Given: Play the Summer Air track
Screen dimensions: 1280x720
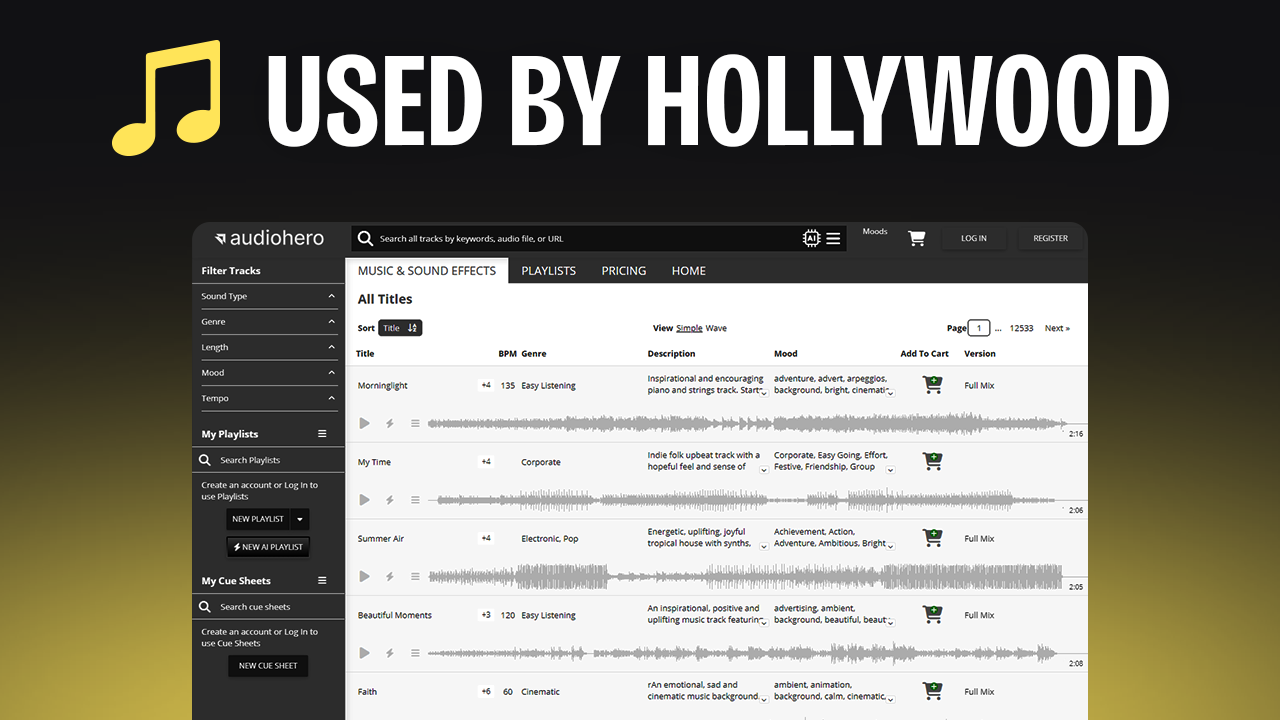Looking at the screenshot, I should tap(365, 576).
